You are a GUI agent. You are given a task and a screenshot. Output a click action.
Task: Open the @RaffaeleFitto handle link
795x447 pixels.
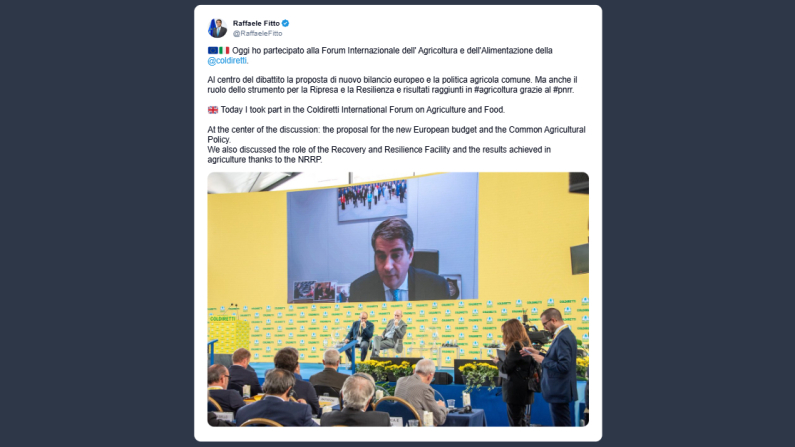tap(258, 33)
